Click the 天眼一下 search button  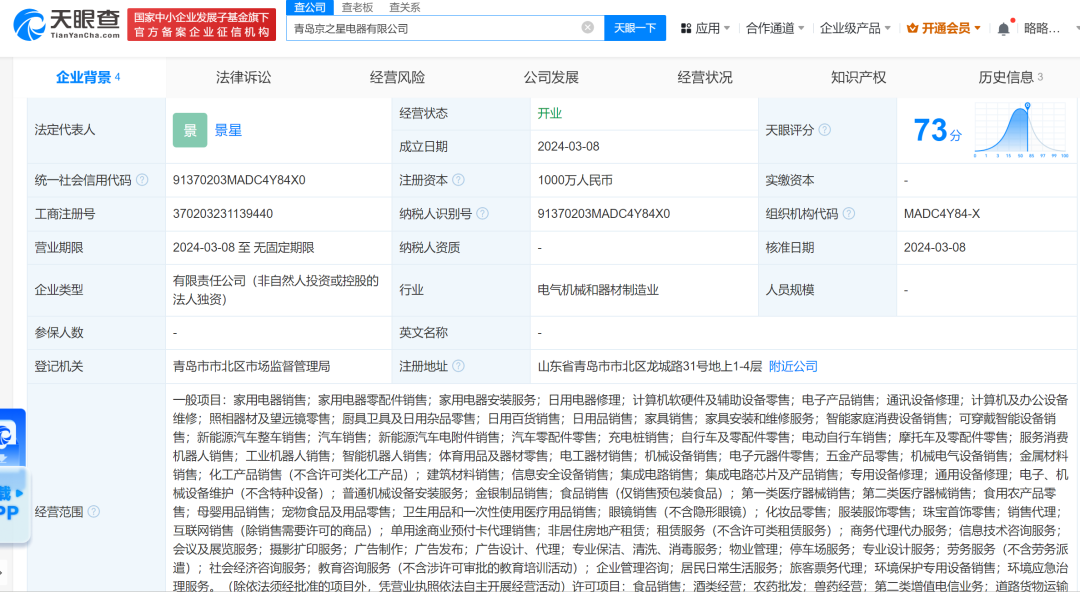(634, 28)
